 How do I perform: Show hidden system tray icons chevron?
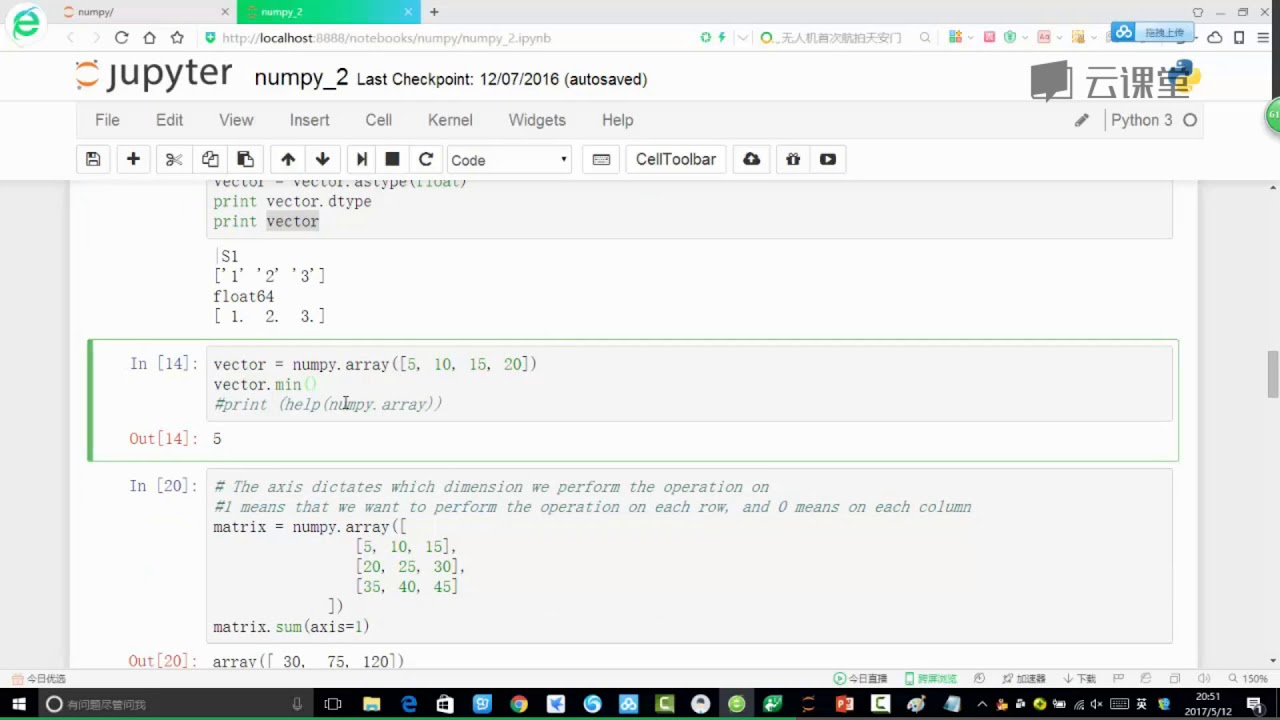[983, 704]
